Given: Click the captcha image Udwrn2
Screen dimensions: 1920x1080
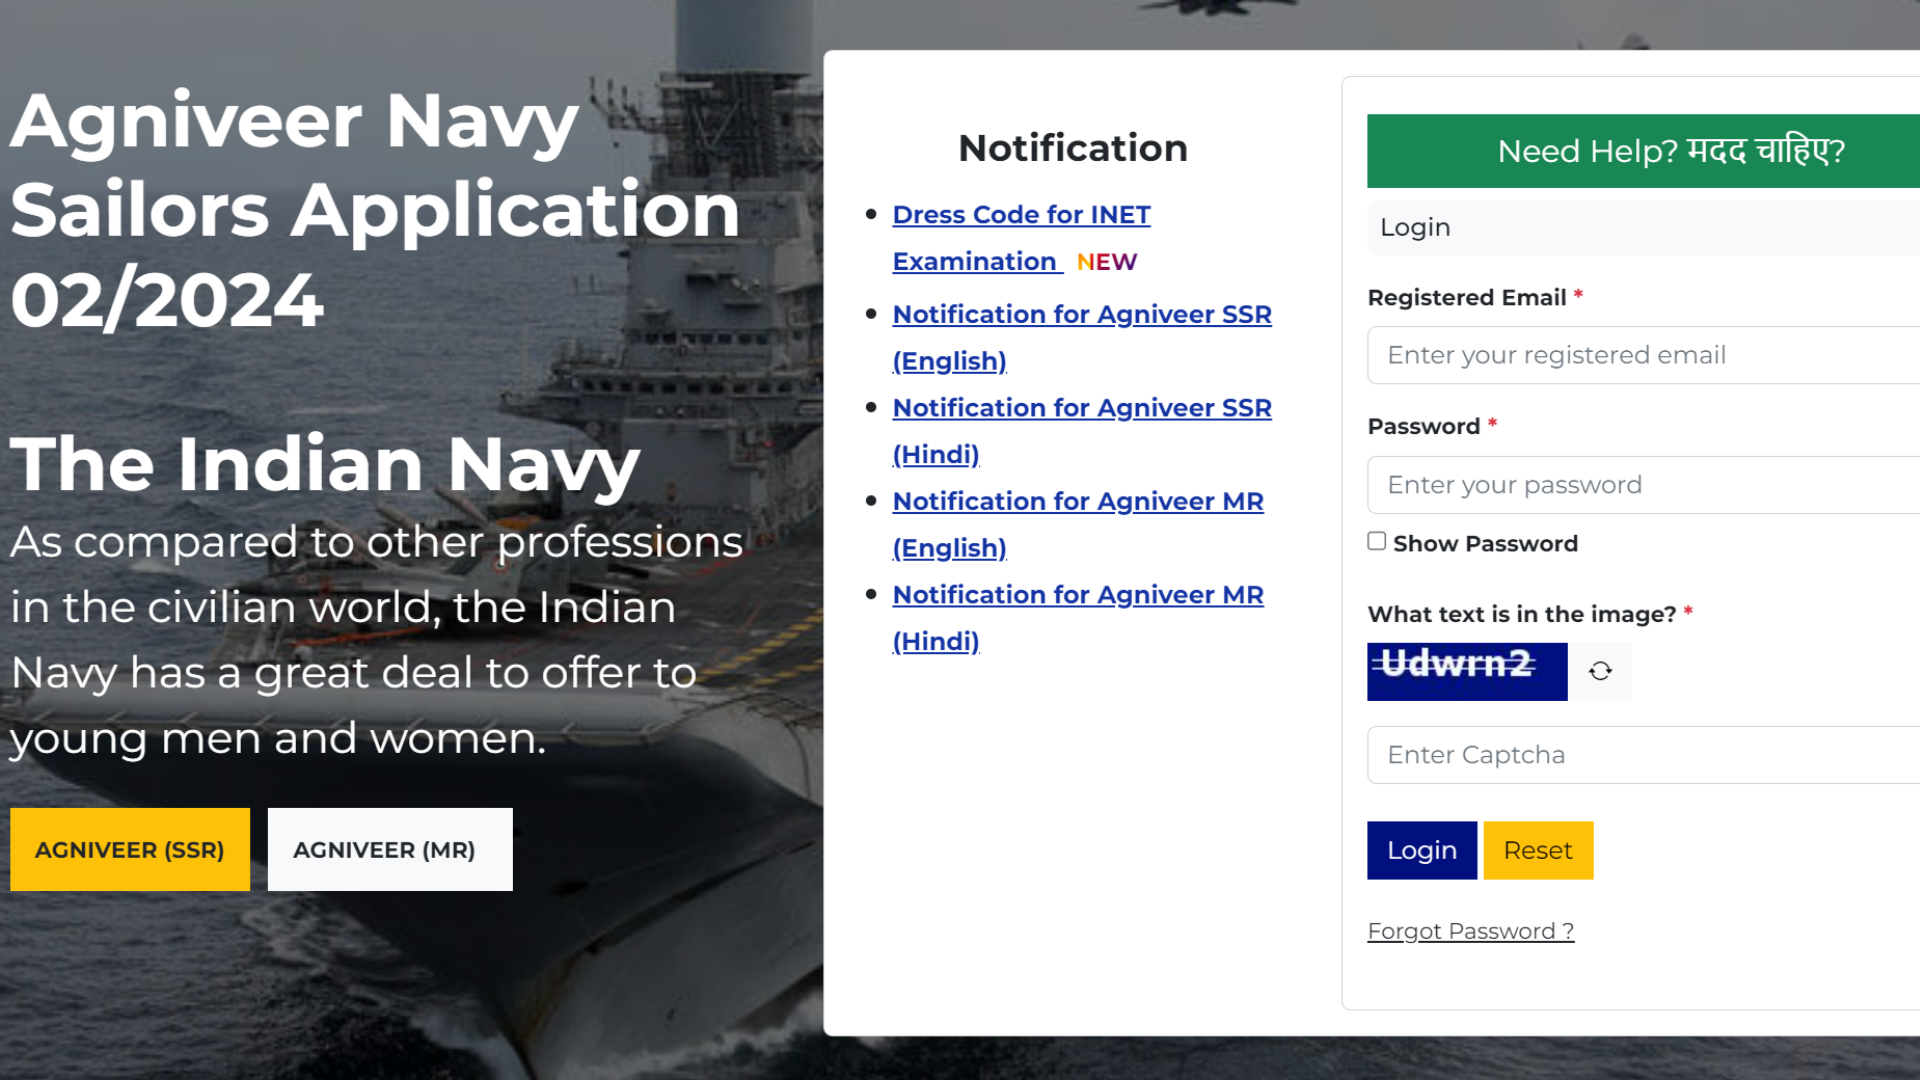Looking at the screenshot, I should [1467, 671].
